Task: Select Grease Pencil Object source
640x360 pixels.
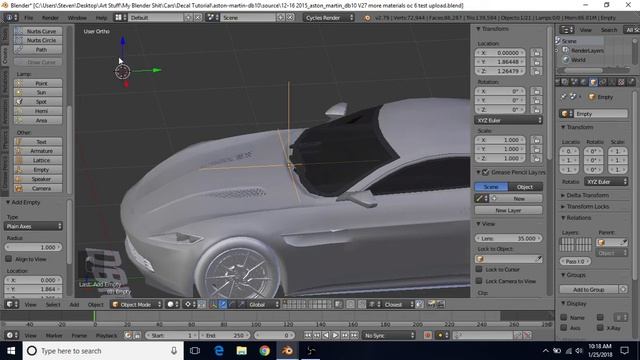Action: click(x=525, y=187)
